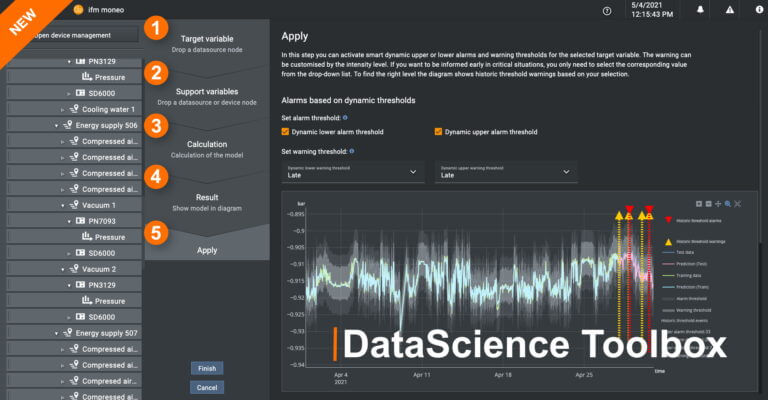
Task: Open Dynamic upper warning threshold dropdown
Action: pyautogui.click(x=505, y=172)
